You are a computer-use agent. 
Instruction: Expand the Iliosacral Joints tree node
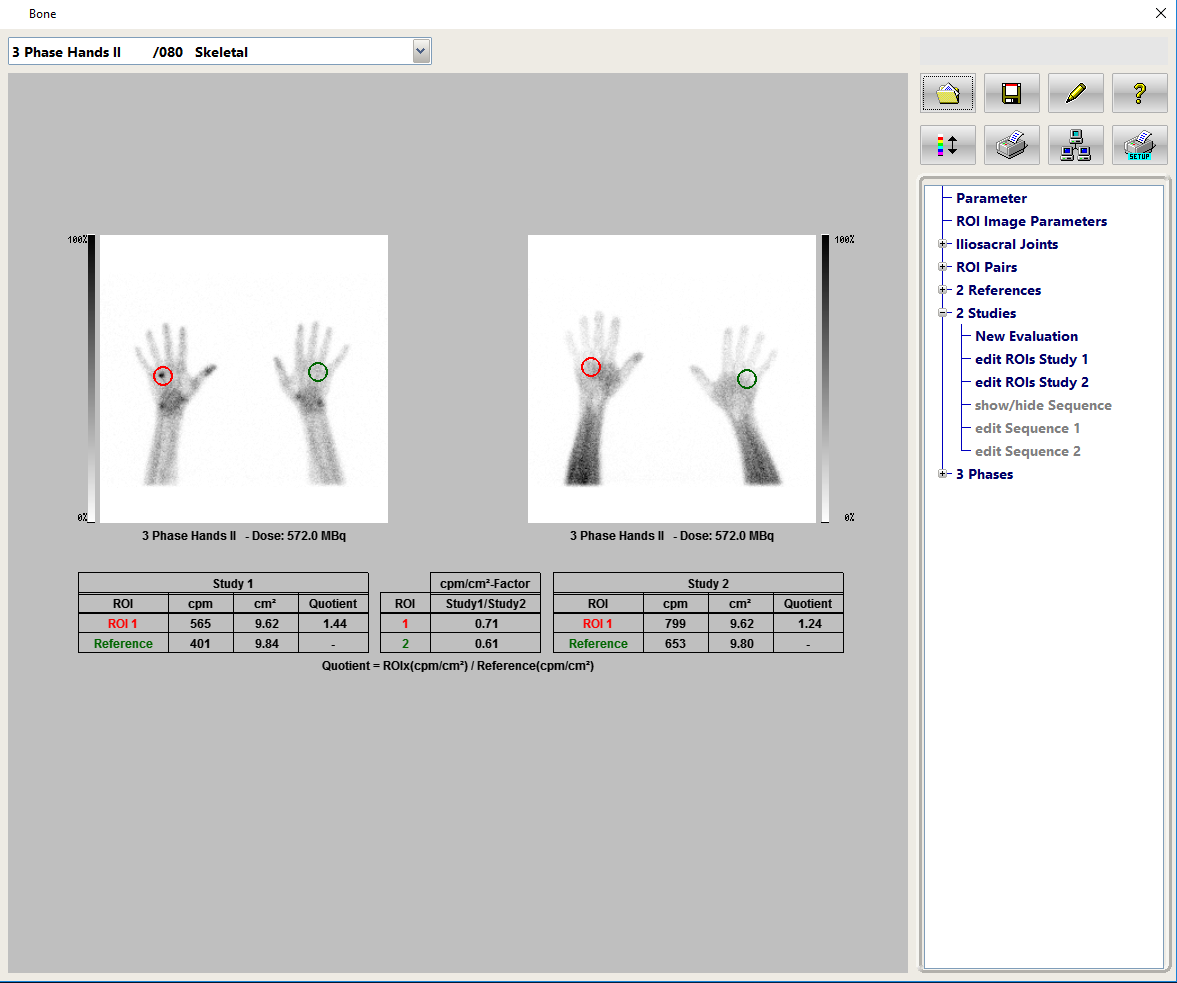pos(942,244)
